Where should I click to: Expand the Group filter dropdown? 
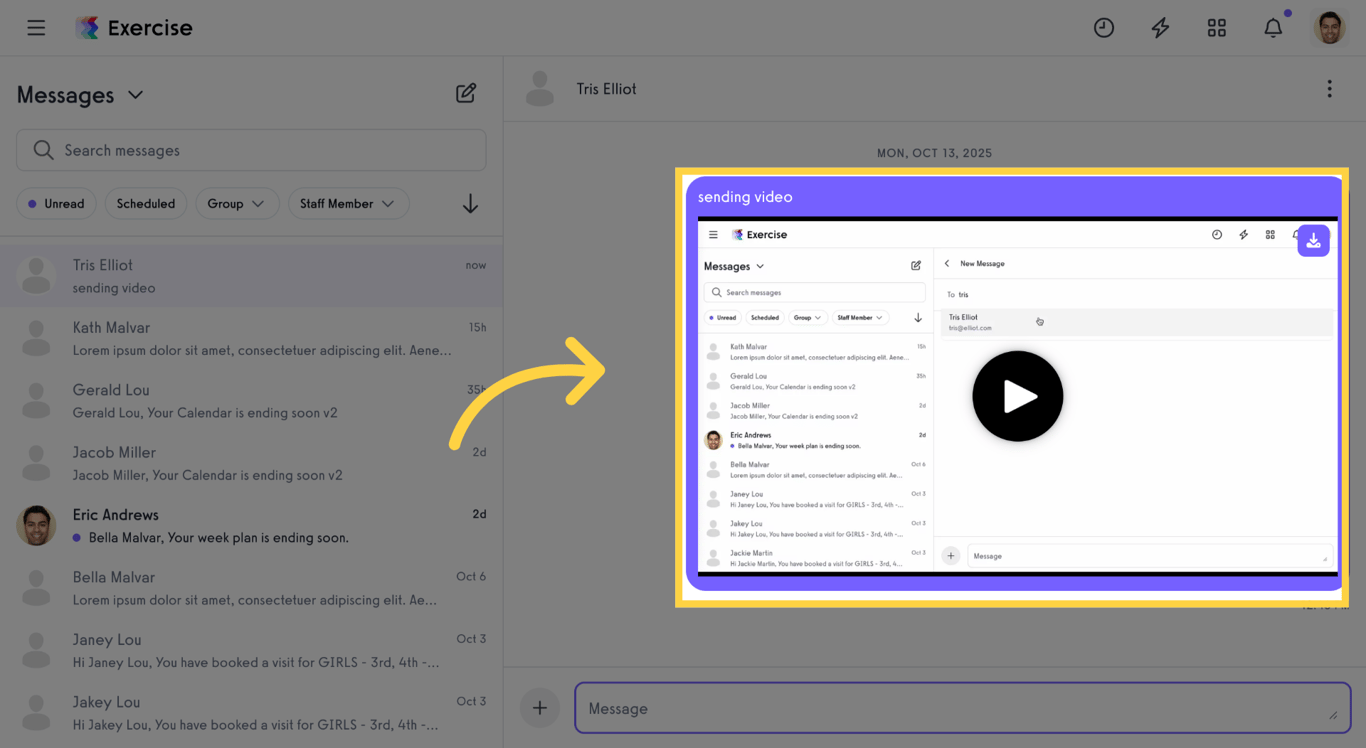coord(236,204)
